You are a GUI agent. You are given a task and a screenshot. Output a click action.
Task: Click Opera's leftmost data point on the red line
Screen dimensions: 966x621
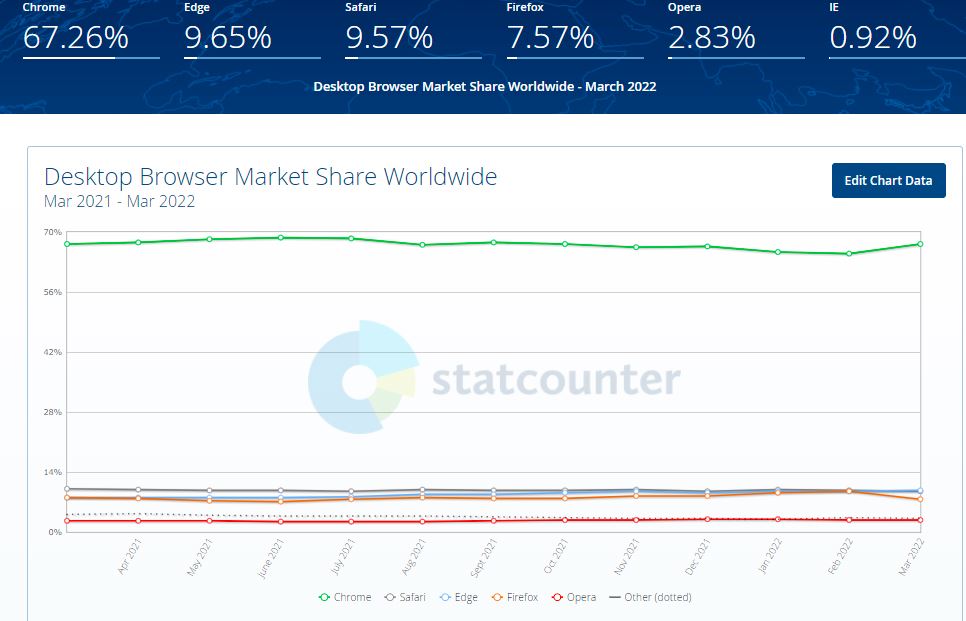point(67,521)
